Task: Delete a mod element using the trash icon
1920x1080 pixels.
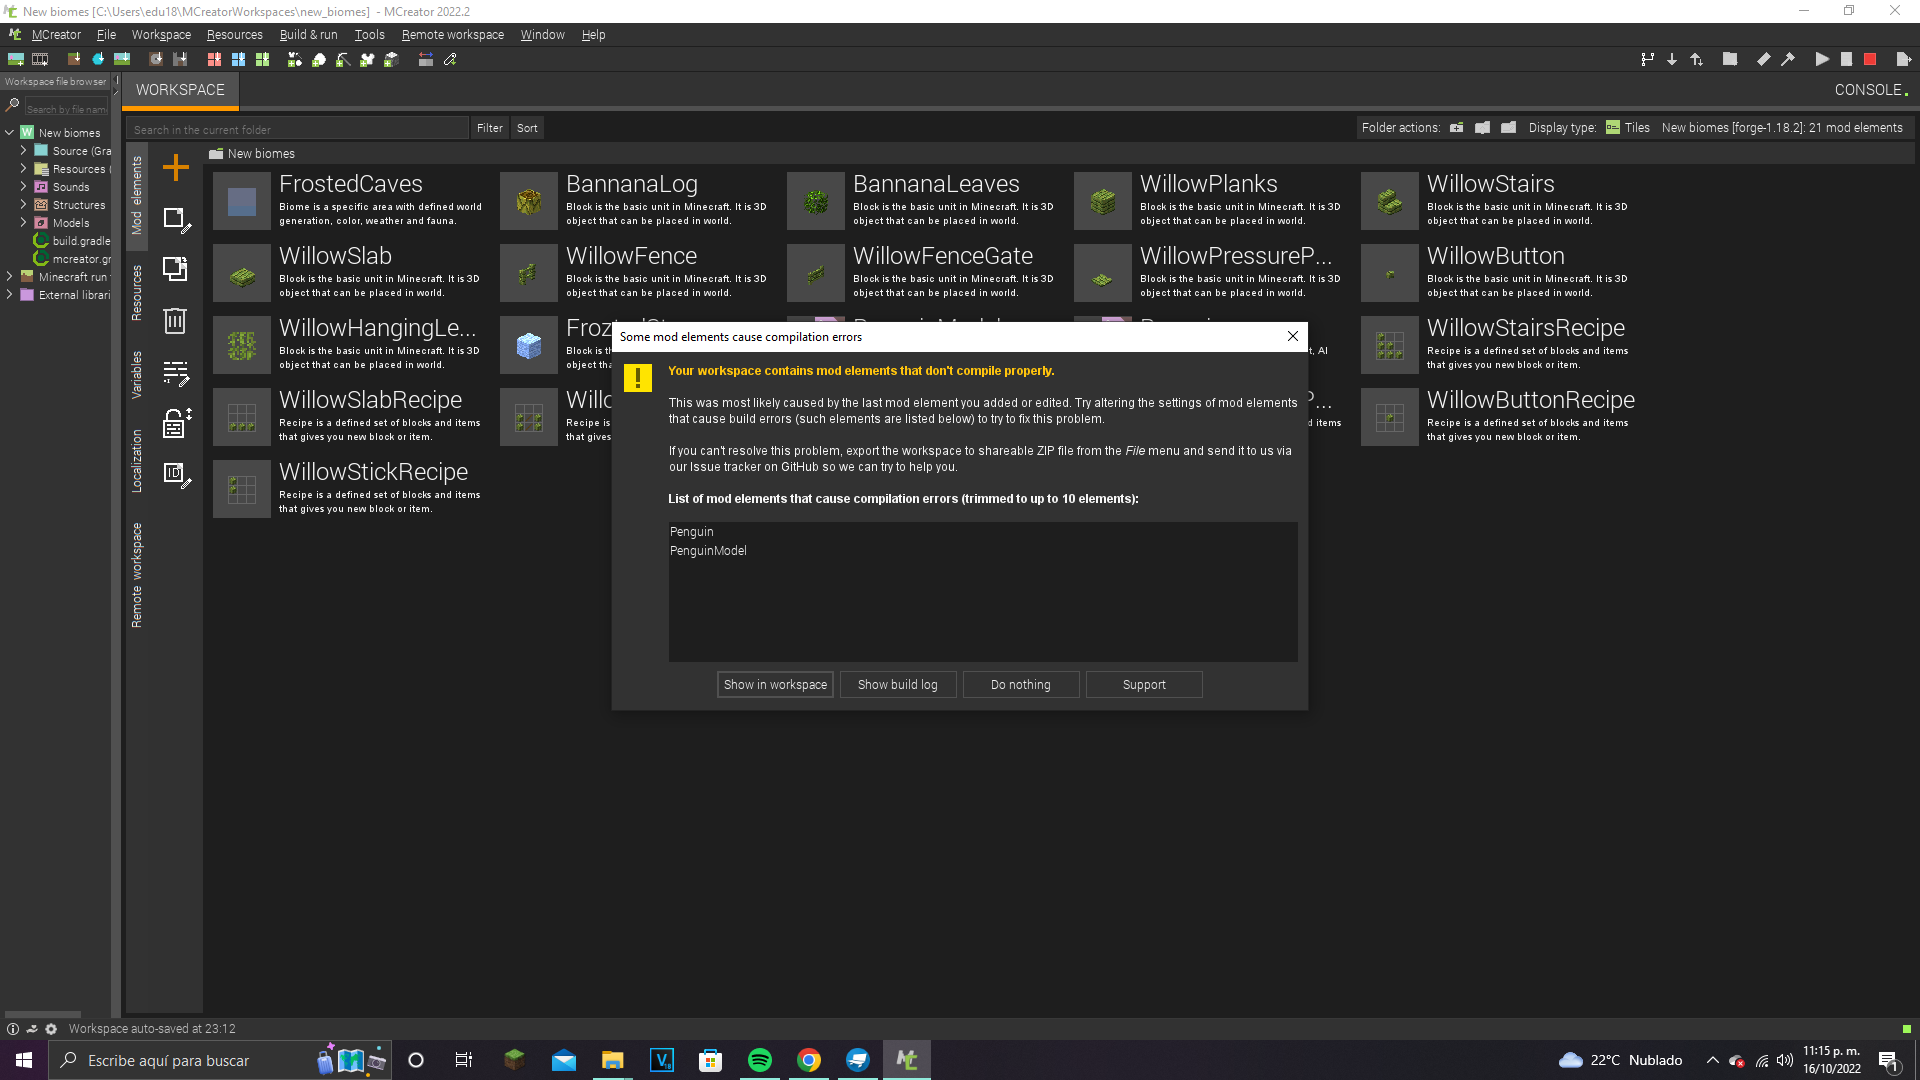Action: pos(175,321)
